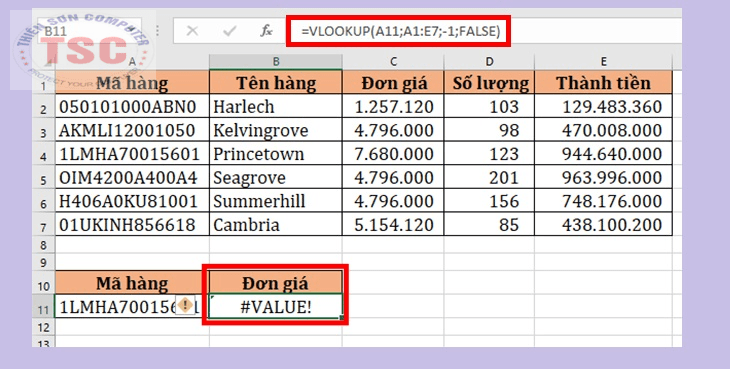Select the Summerhill cell

coord(276,201)
